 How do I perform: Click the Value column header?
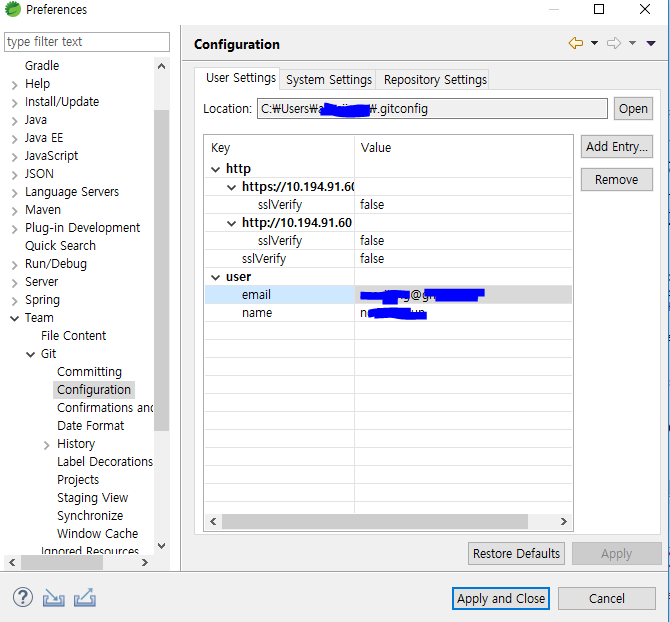pyautogui.click(x=464, y=148)
